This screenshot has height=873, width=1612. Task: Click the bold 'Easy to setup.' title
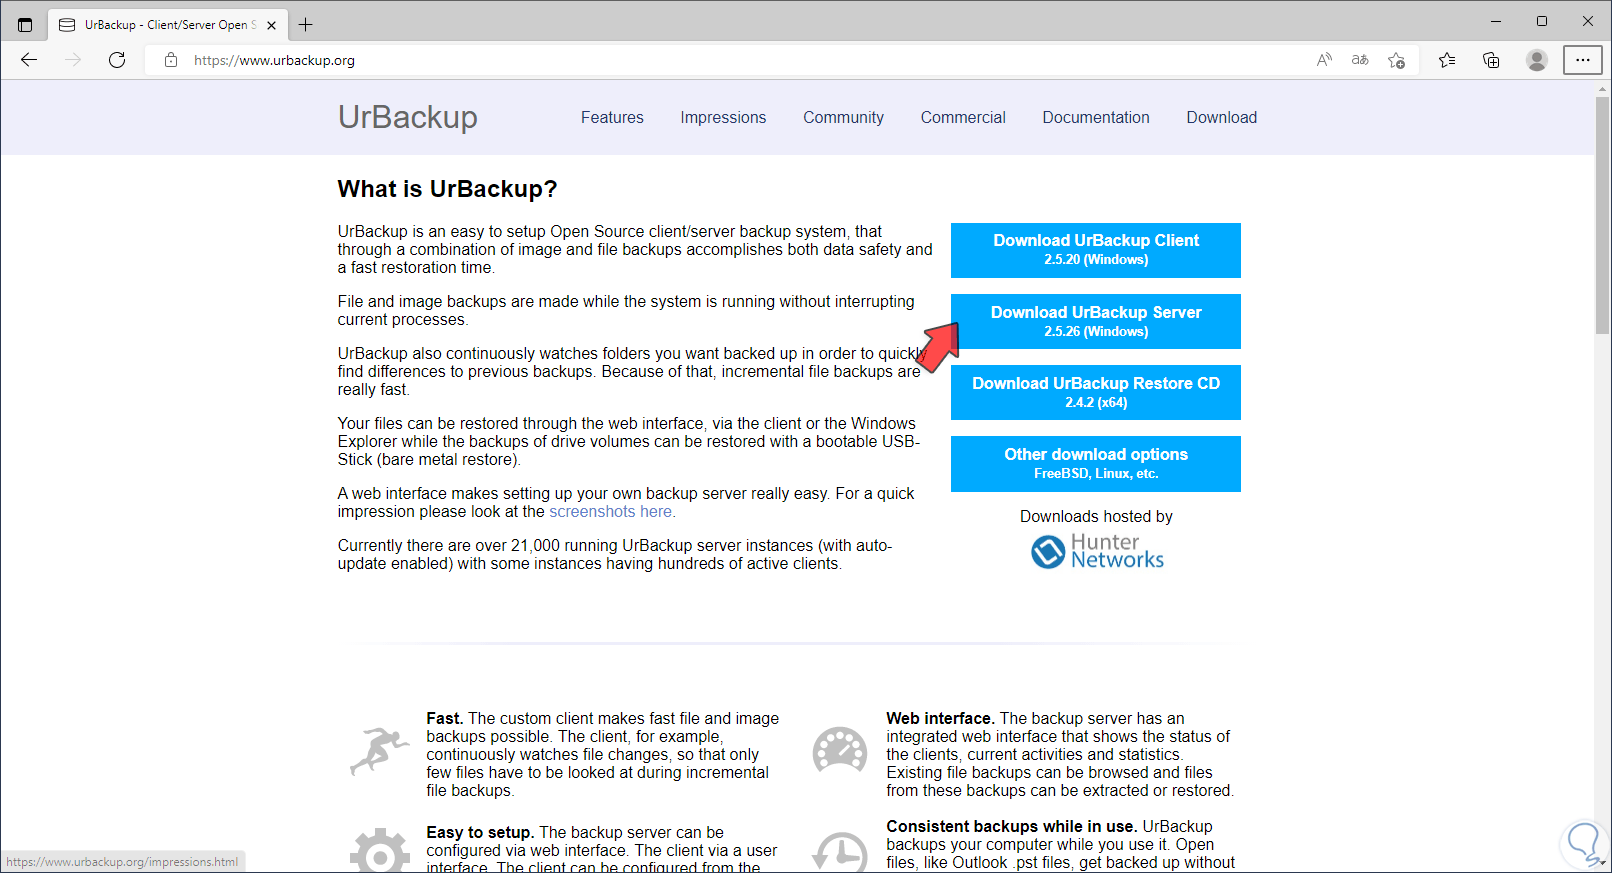[x=481, y=832]
